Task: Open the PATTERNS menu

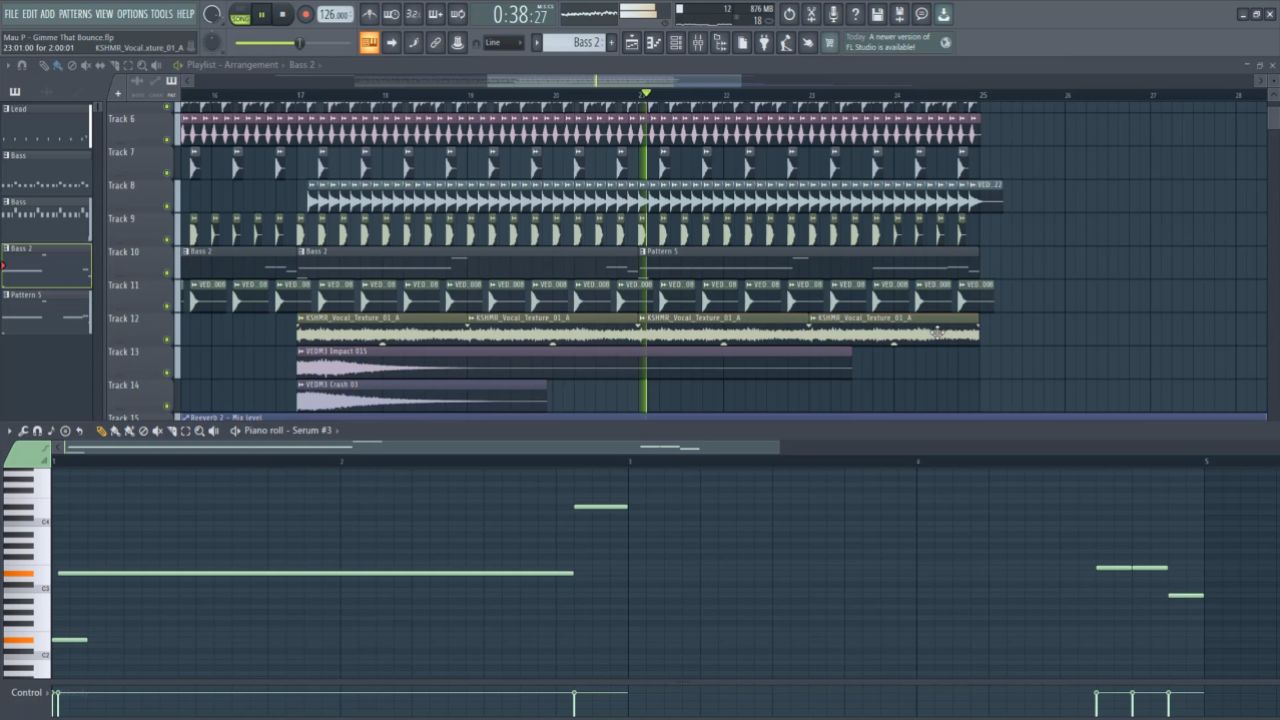Action: coord(75,14)
